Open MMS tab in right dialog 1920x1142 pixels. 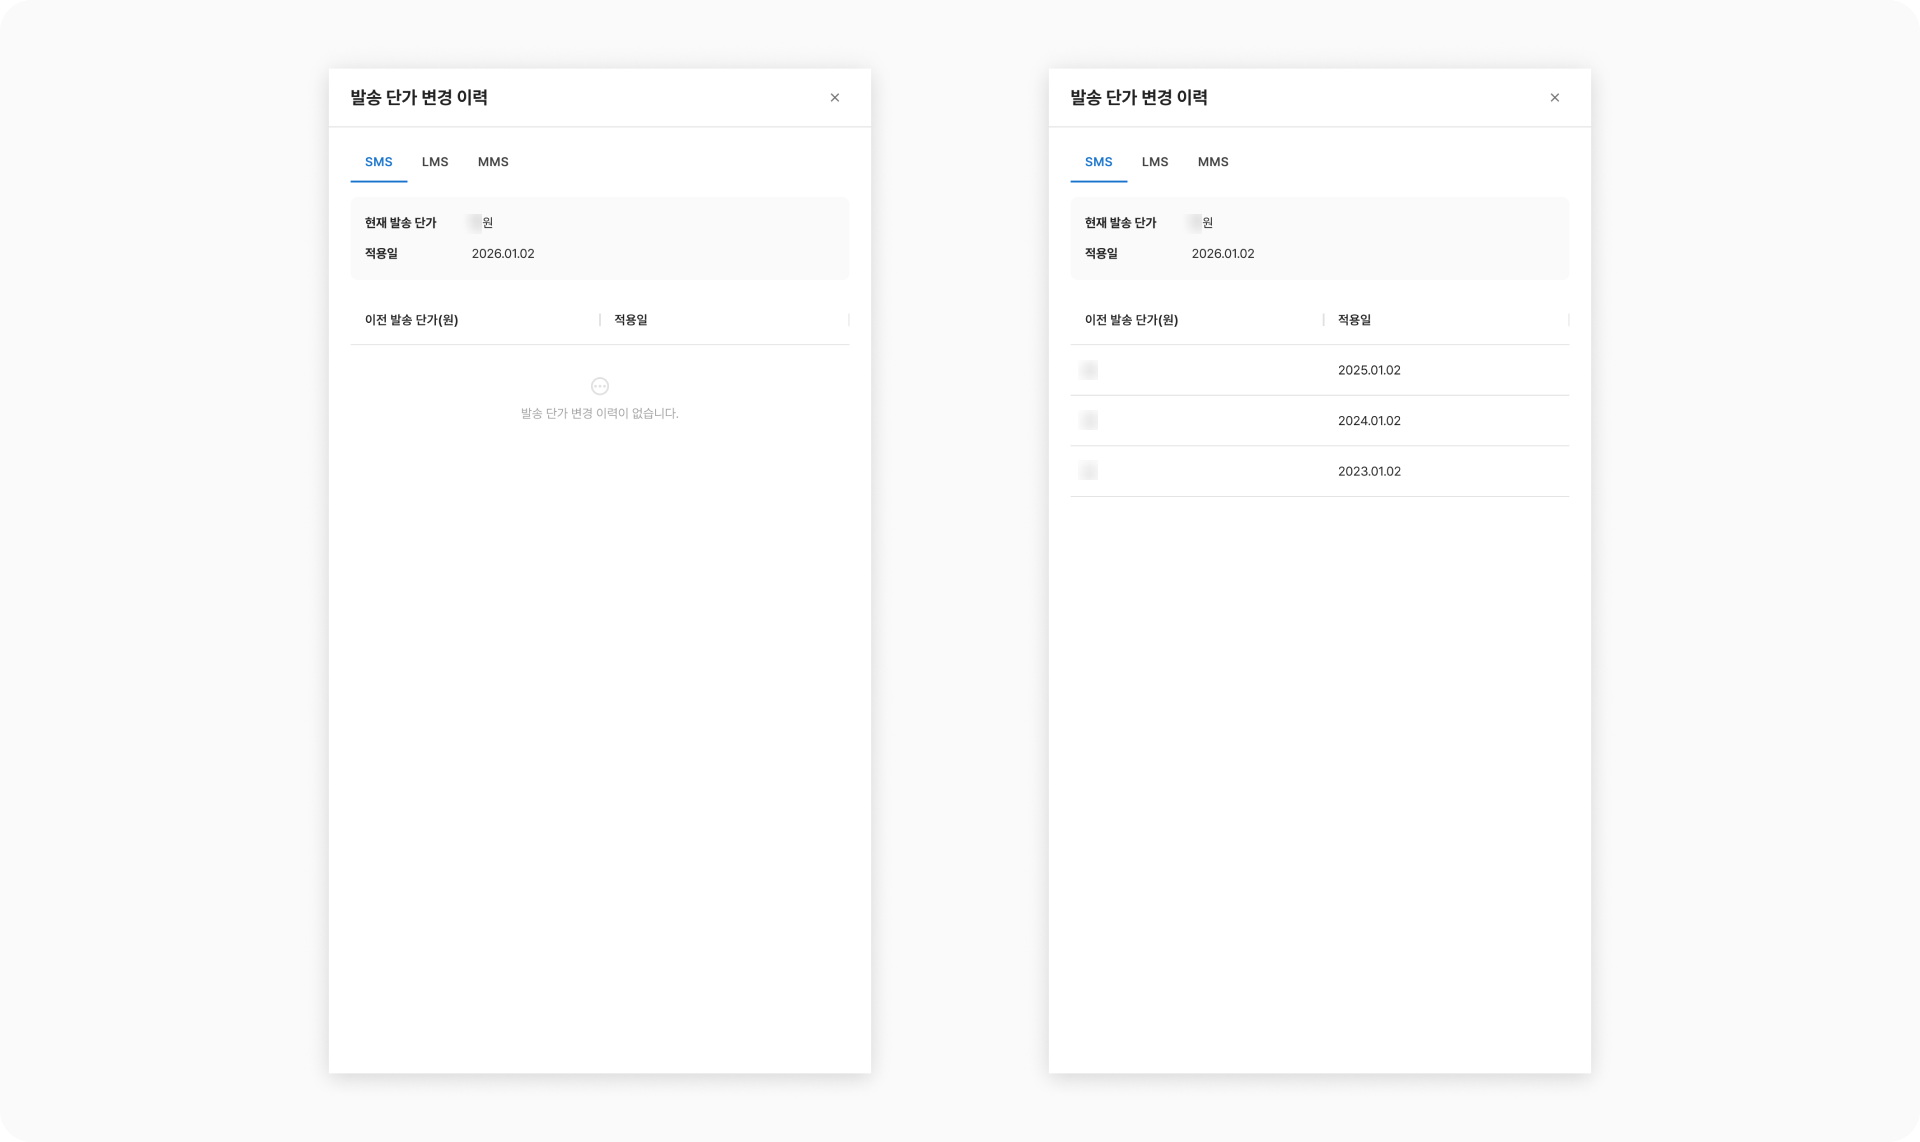(x=1213, y=162)
